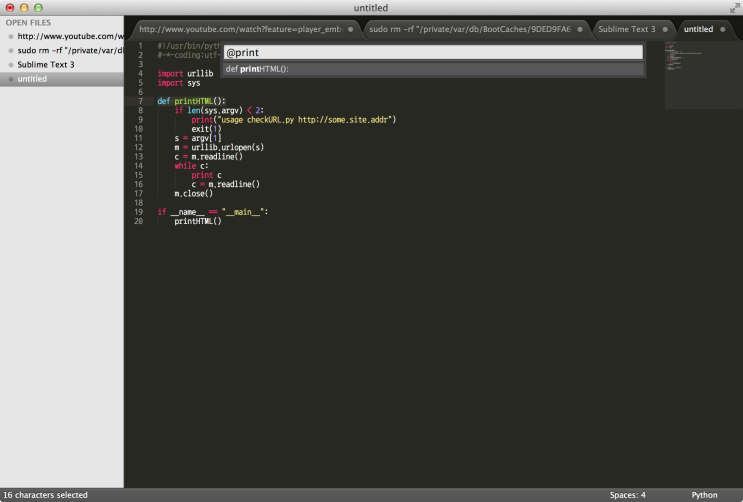
Task: Click 's = argv[1]' line
Action: tap(198, 138)
